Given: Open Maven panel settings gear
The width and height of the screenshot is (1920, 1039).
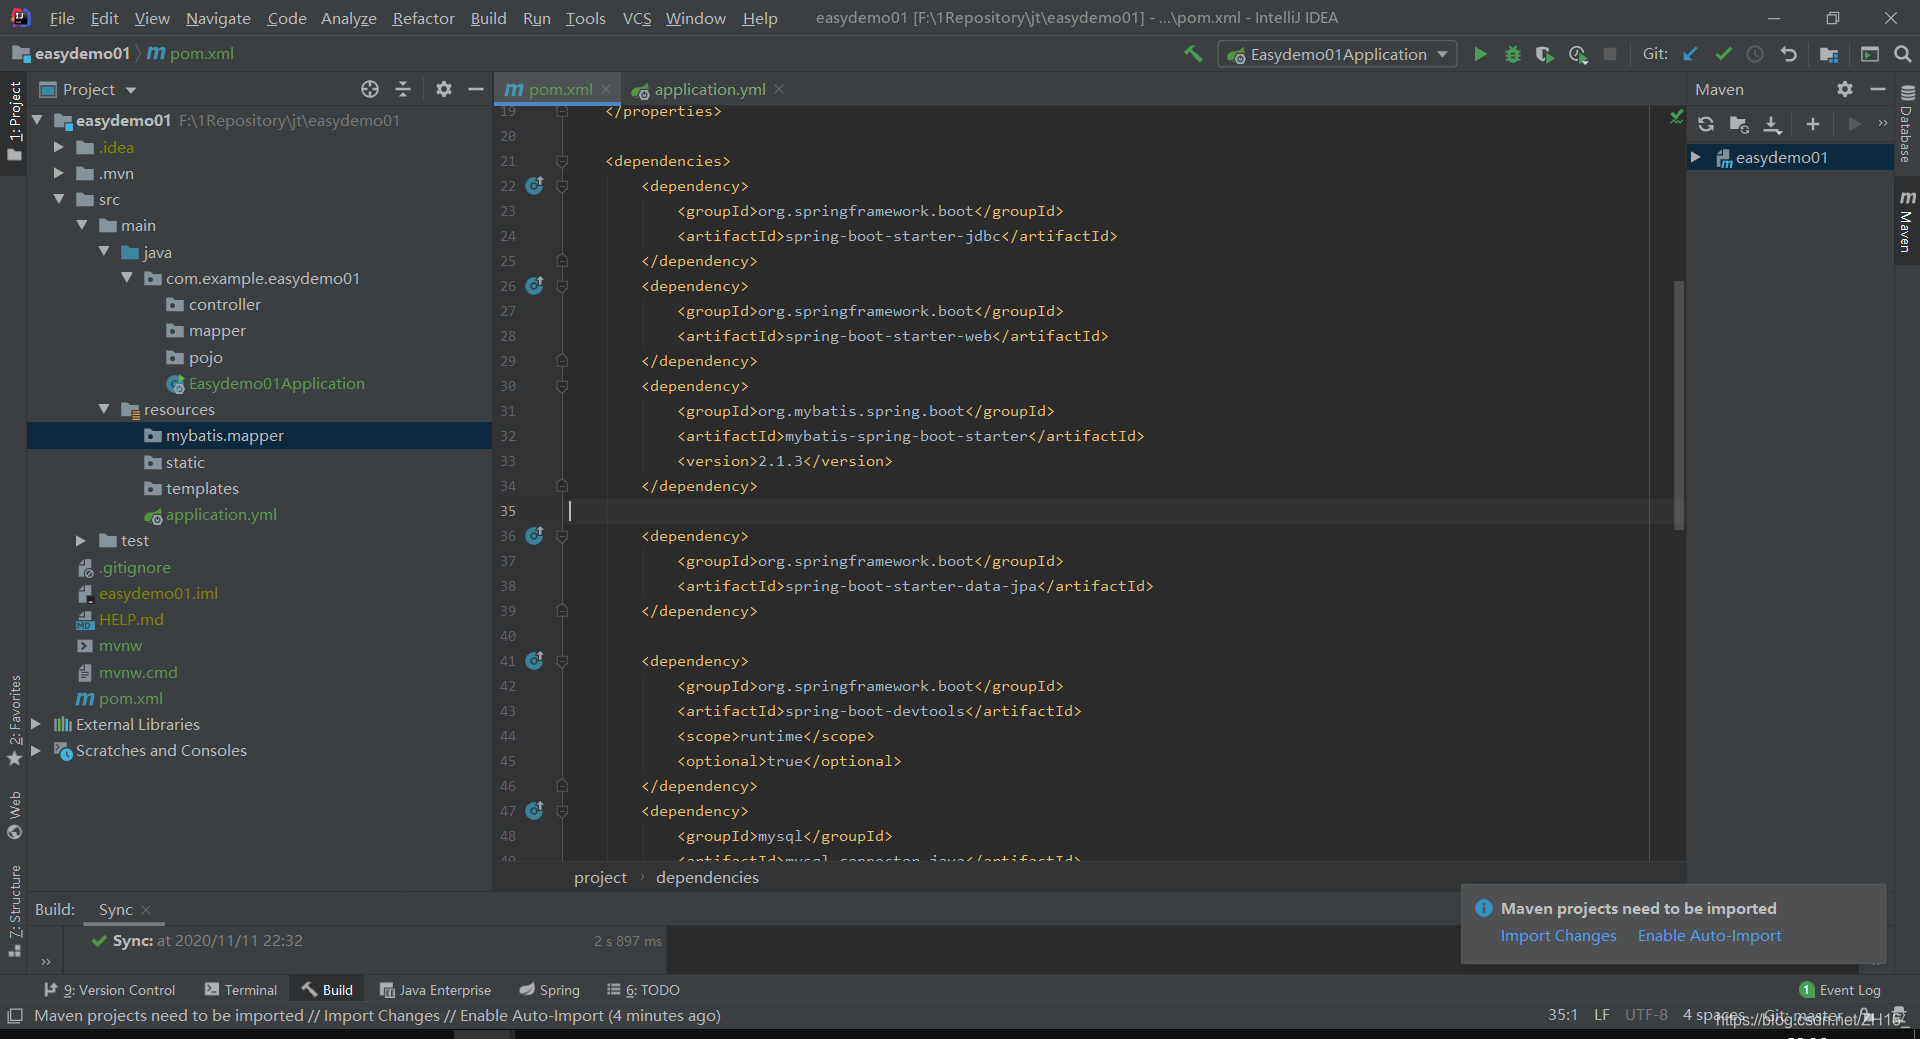Looking at the screenshot, I should click(1845, 89).
